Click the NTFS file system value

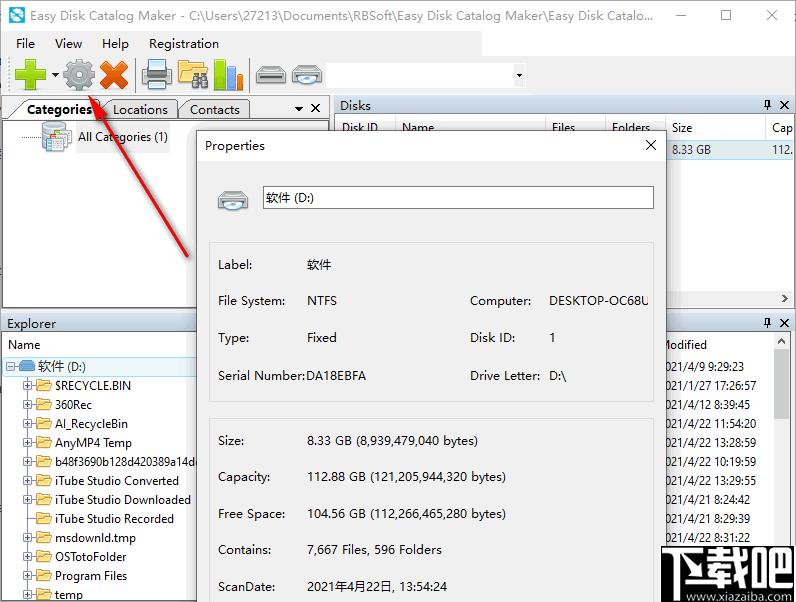coord(322,300)
